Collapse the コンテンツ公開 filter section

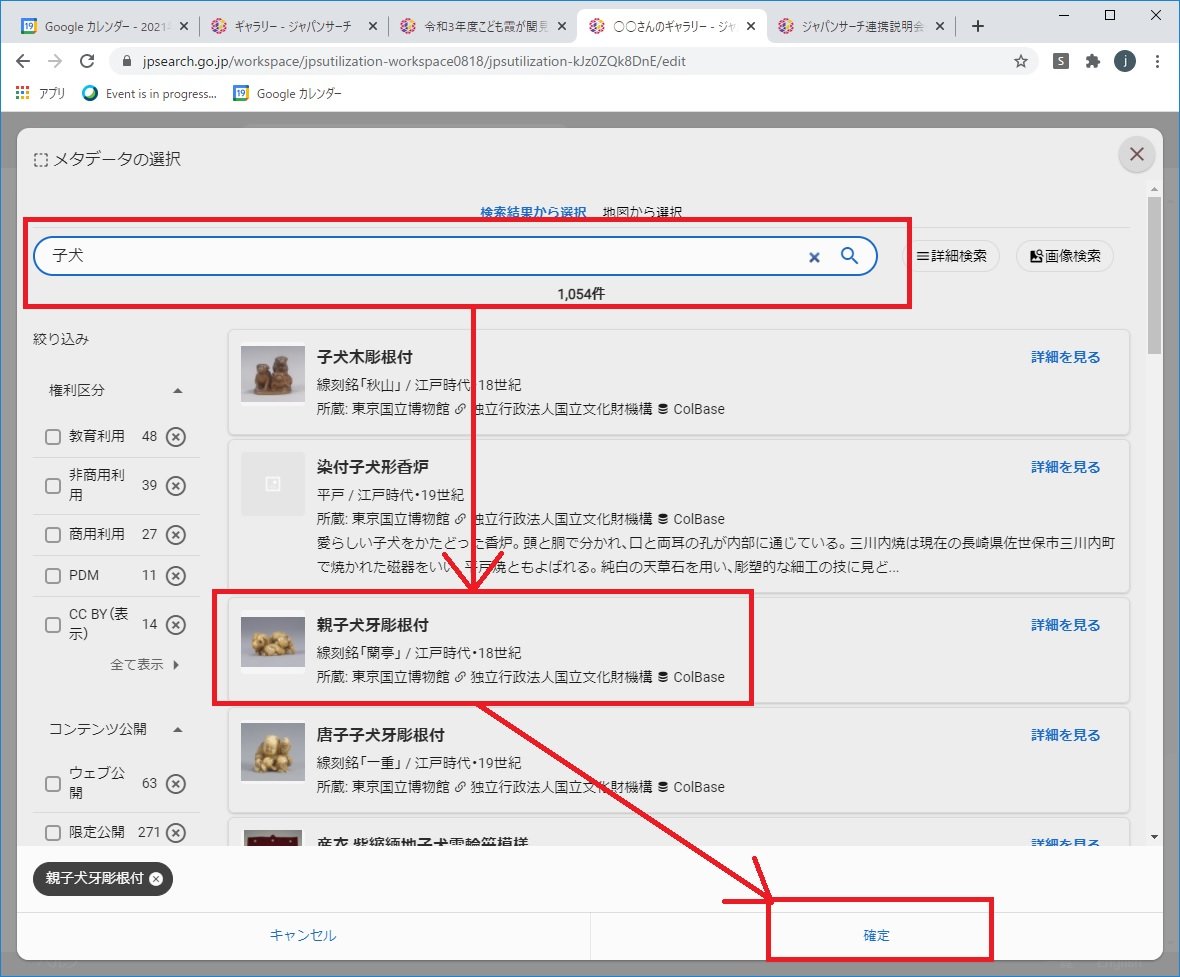[x=178, y=729]
